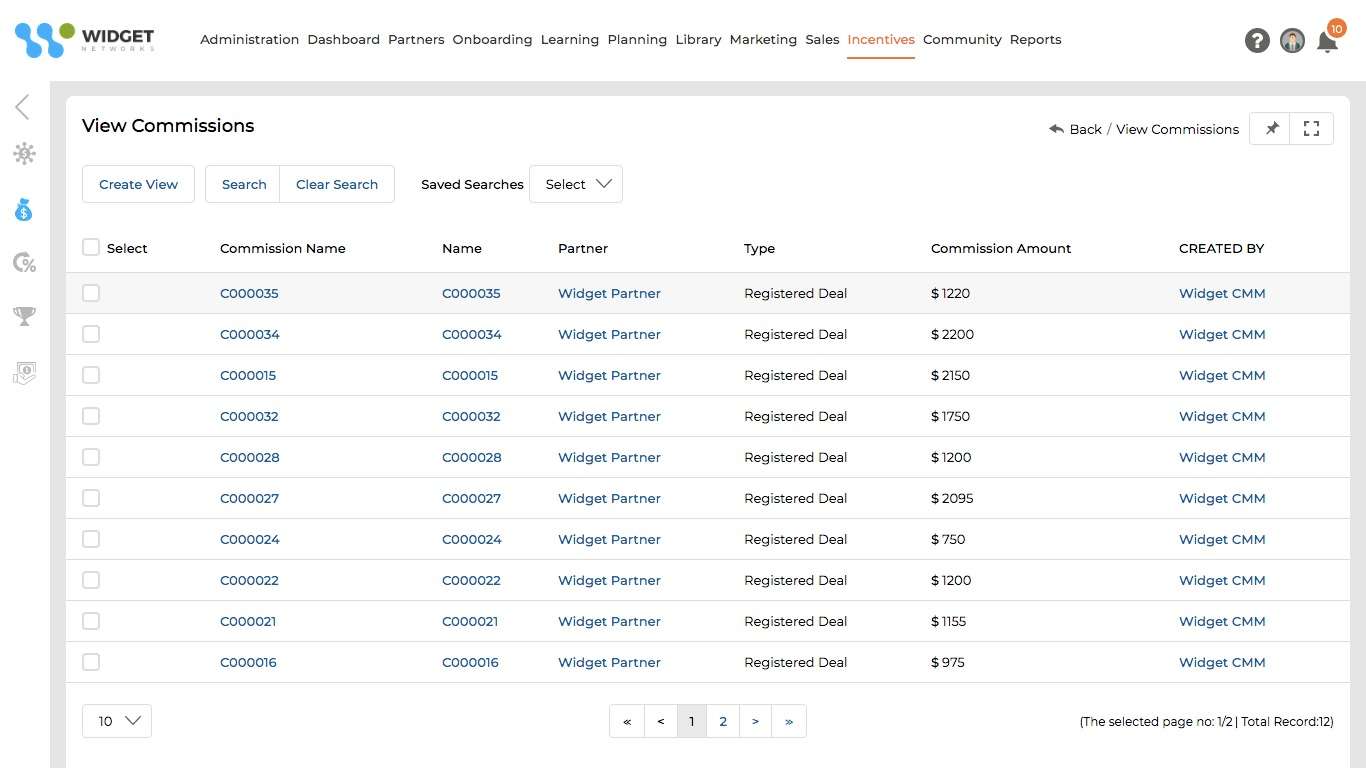Open the notifications bell icon

pyautogui.click(x=1327, y=42)
